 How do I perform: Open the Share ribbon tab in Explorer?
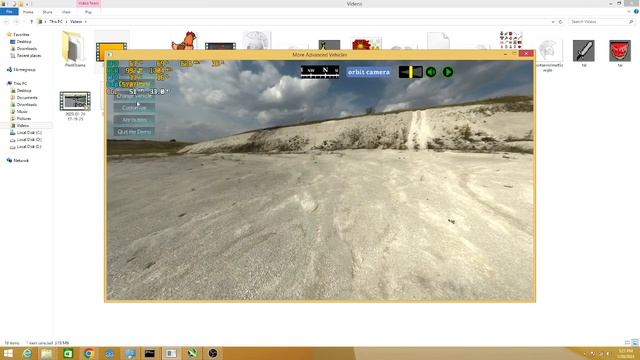click(x=47, y=12)
